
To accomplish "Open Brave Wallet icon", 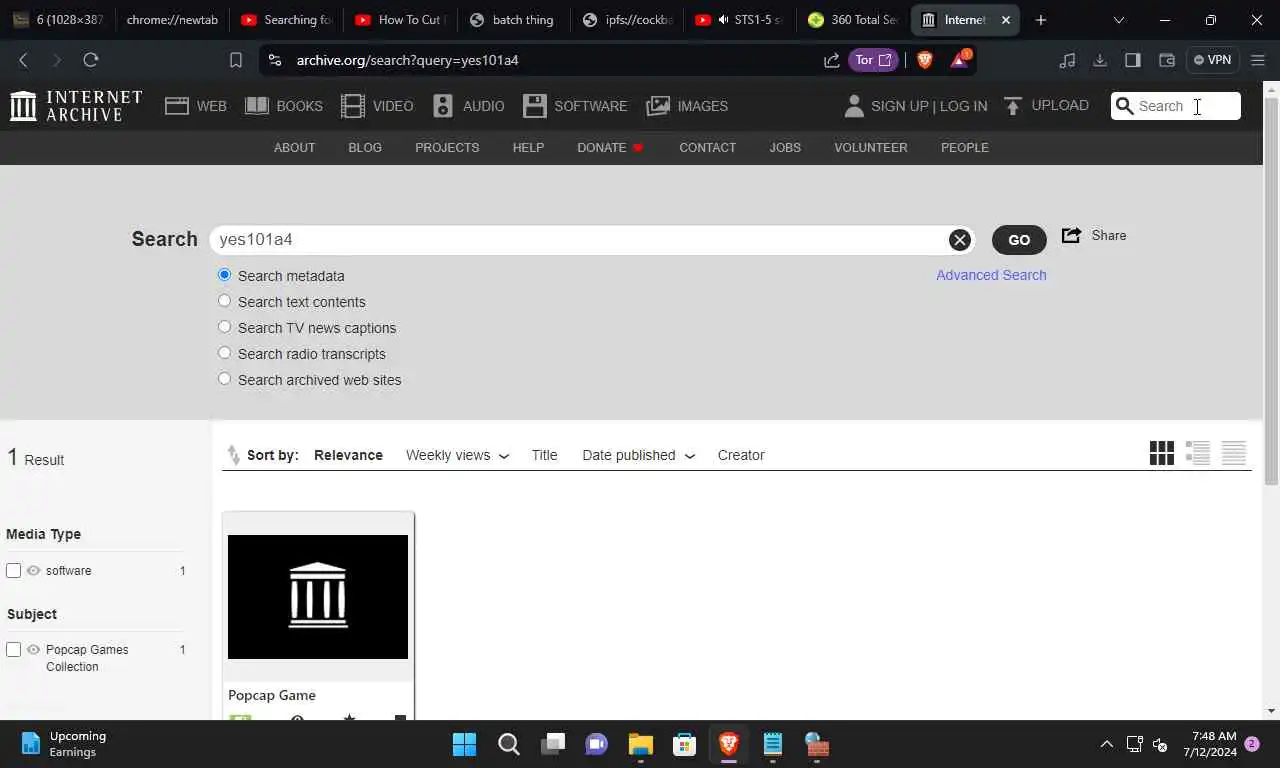I will pos(1166,60).
